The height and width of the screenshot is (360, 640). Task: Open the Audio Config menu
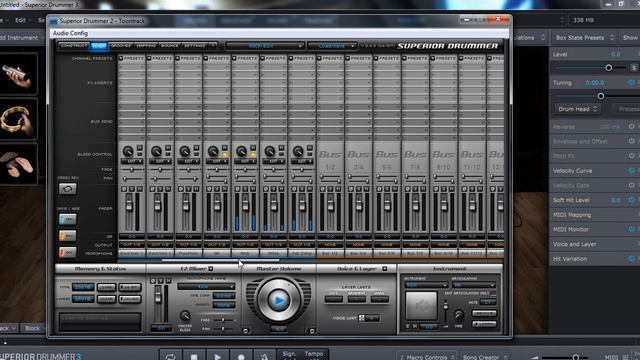70,33
